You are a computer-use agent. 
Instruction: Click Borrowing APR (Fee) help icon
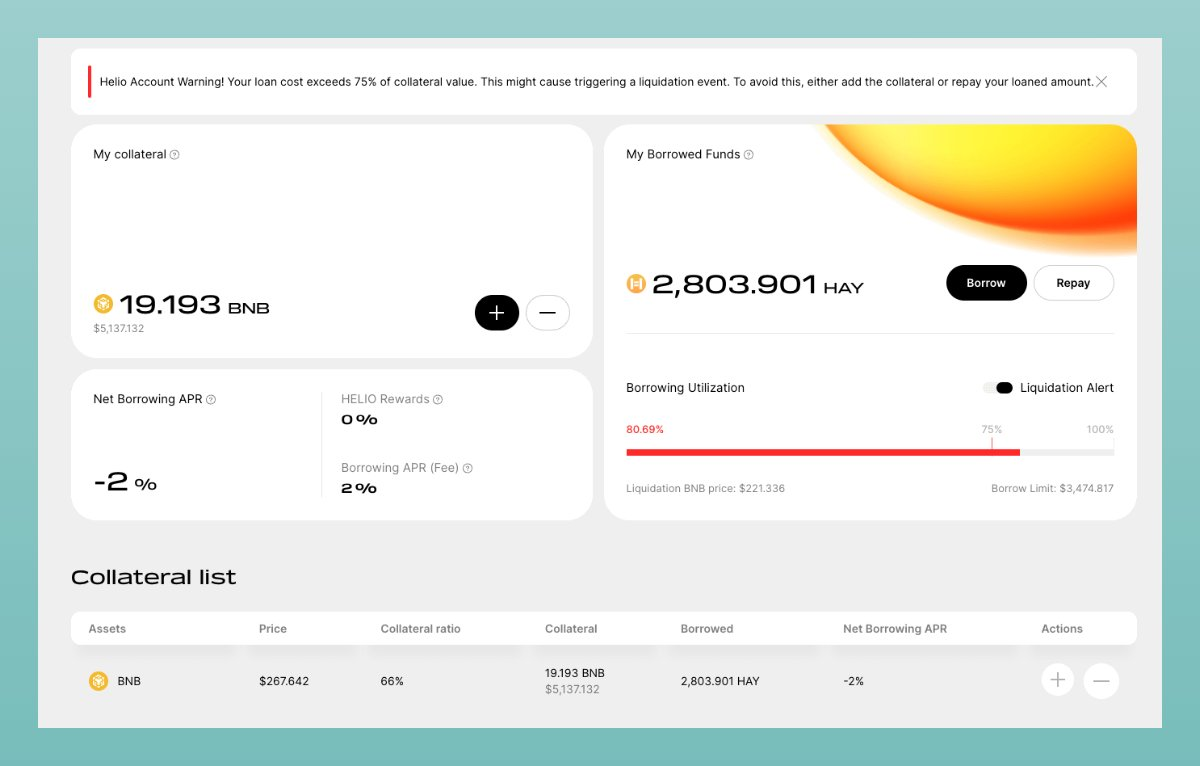[468, 468]
